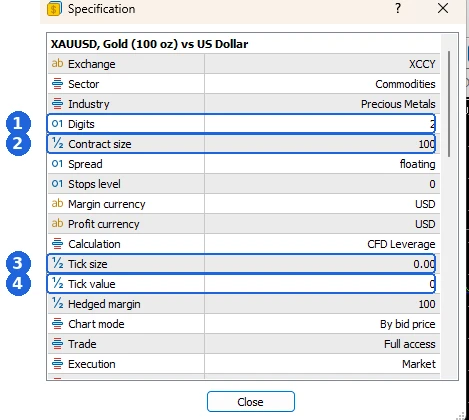Click the Market execution value
The width and height of the screenshot is (469, 420).
point(419,364)
